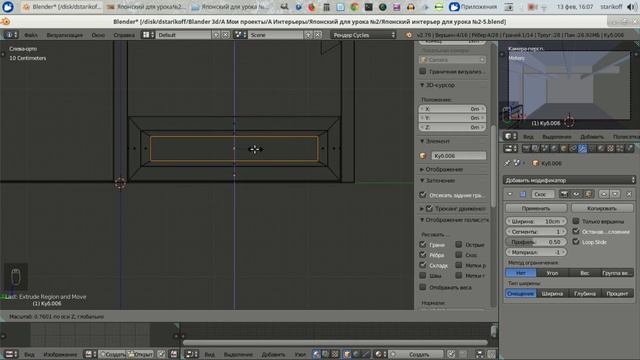
Task: Open the Файл menu
Action: (x=31, y=35)
